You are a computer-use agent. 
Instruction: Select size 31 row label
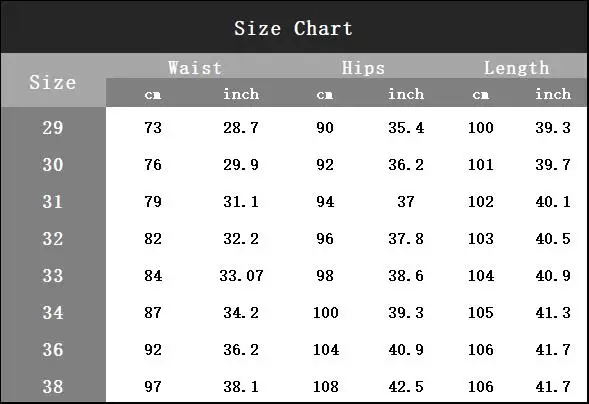pyautogui.click(x=53, y=202)
